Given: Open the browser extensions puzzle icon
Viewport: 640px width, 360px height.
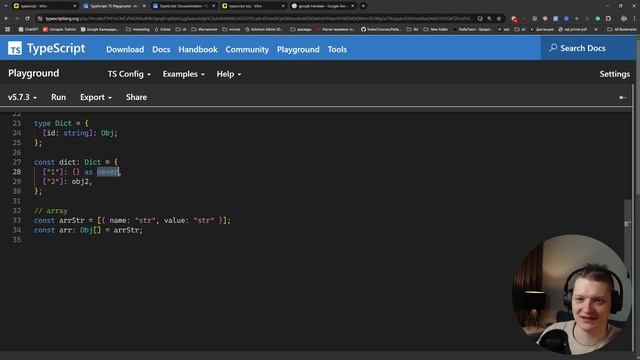Looking at the screenshot, I should click(608, 19).
